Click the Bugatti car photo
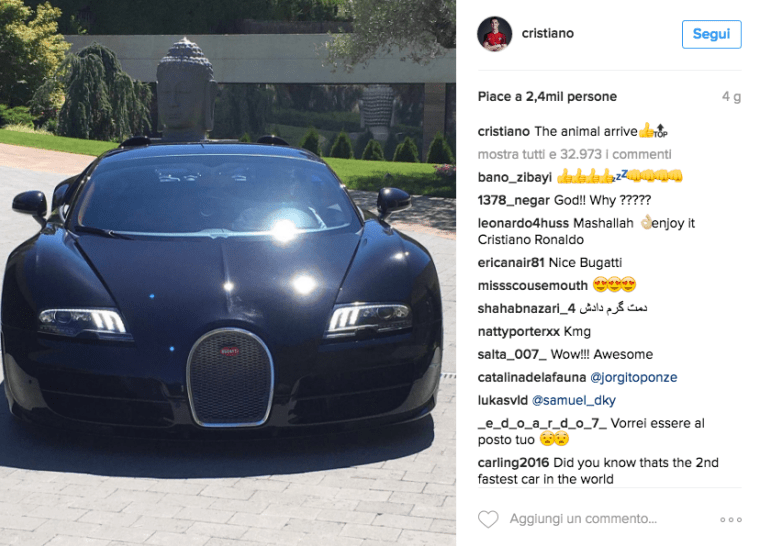This screenshot has width=760, height=546. (228, 273)
